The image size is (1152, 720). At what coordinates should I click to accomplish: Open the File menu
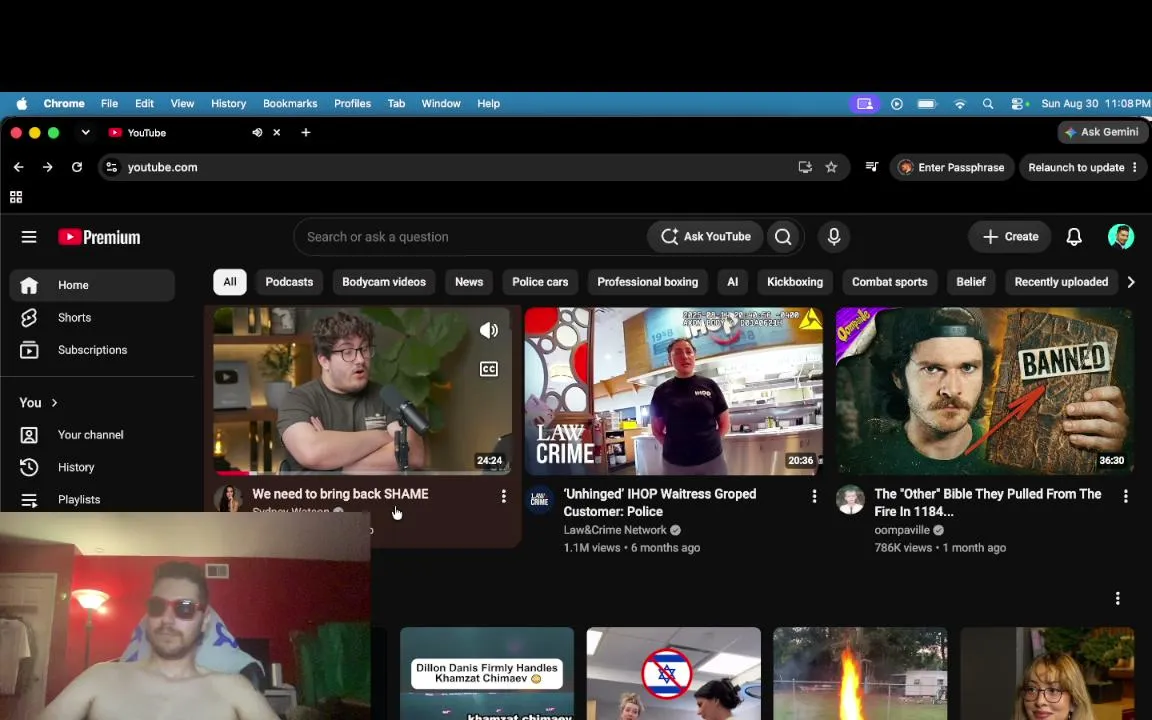click(x=109, y=104)
